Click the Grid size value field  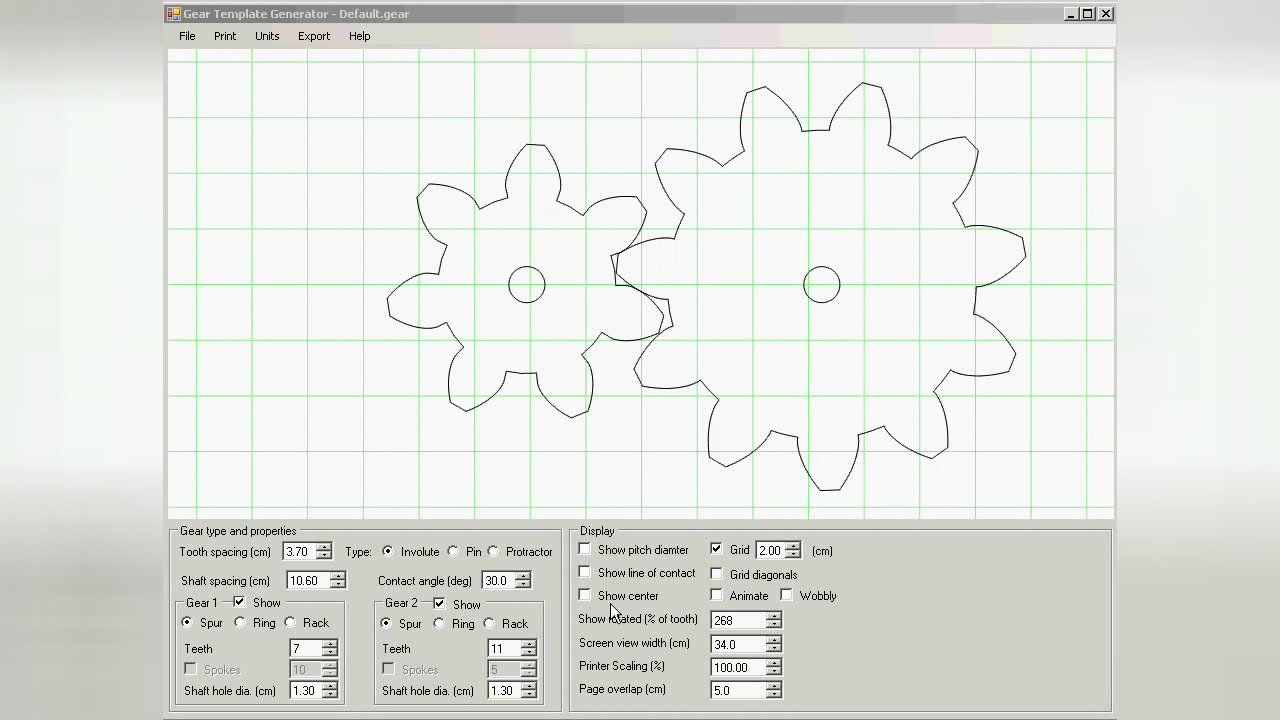[x=770, y=550]
